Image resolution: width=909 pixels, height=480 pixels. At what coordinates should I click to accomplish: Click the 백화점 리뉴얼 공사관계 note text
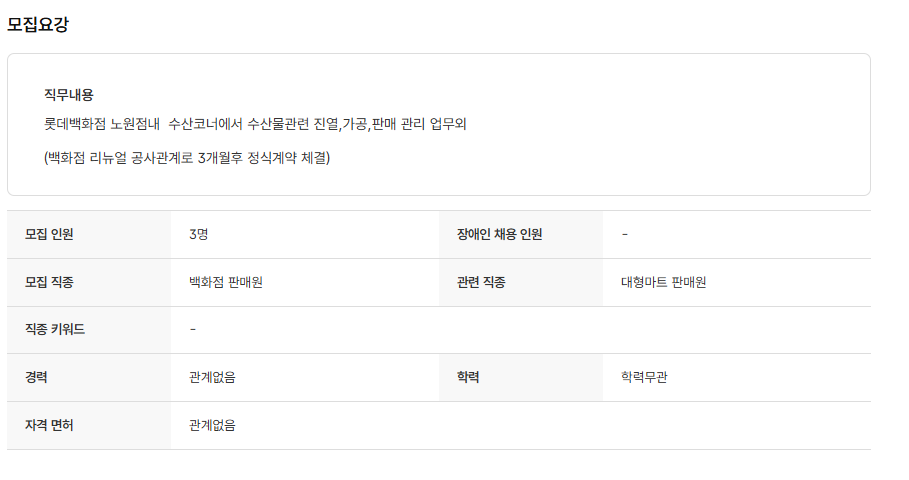point(187,158)
